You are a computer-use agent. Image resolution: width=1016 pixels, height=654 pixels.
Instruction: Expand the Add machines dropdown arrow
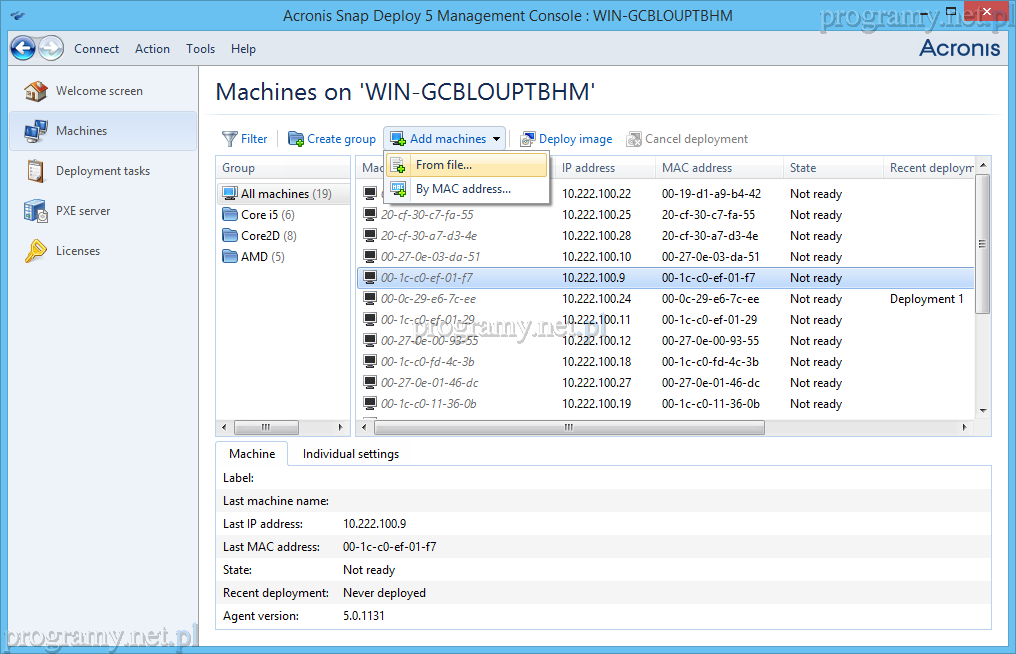coord(497,139)
